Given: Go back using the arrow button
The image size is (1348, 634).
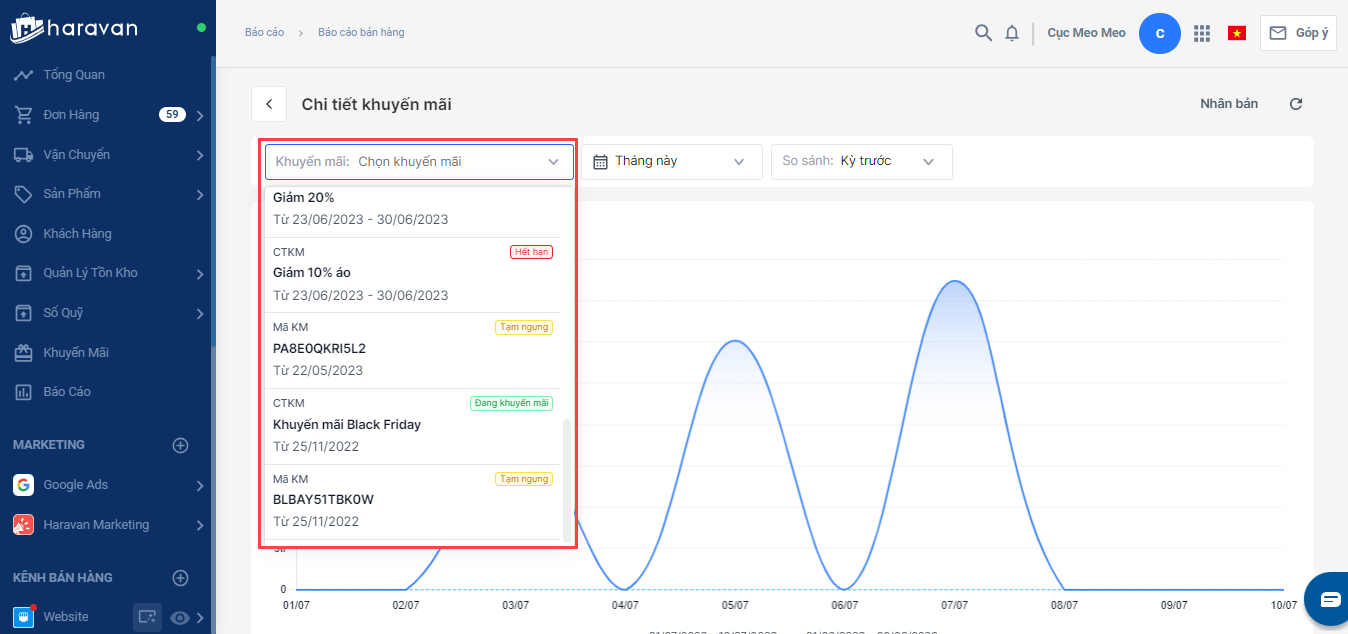Looking at the screenshot, I should point(268,104).
